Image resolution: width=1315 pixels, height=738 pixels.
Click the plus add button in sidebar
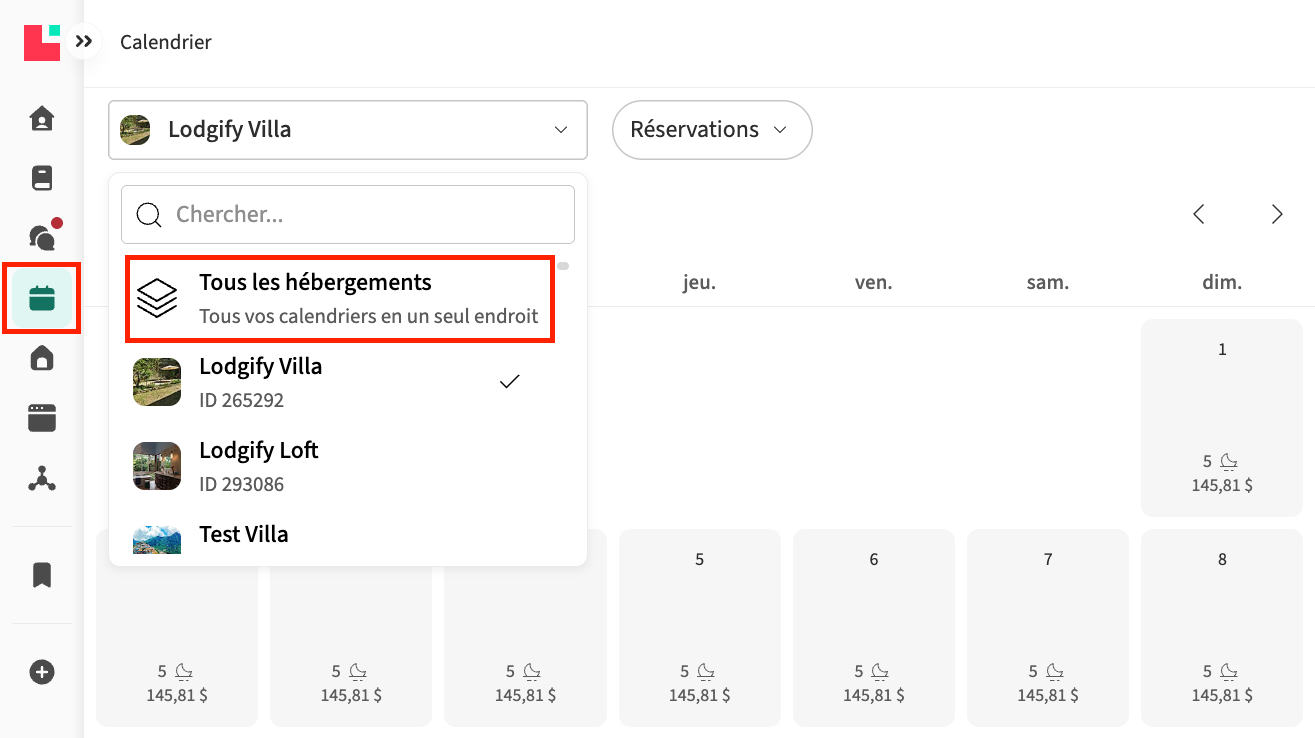[x=42, y=672]
